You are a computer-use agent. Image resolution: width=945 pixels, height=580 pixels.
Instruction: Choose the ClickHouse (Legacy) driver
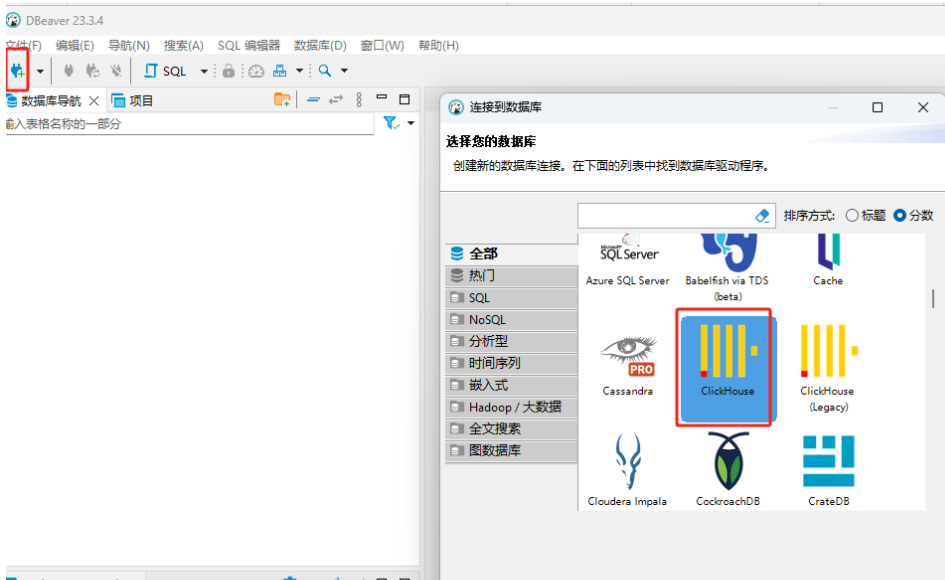pos(828,368)
